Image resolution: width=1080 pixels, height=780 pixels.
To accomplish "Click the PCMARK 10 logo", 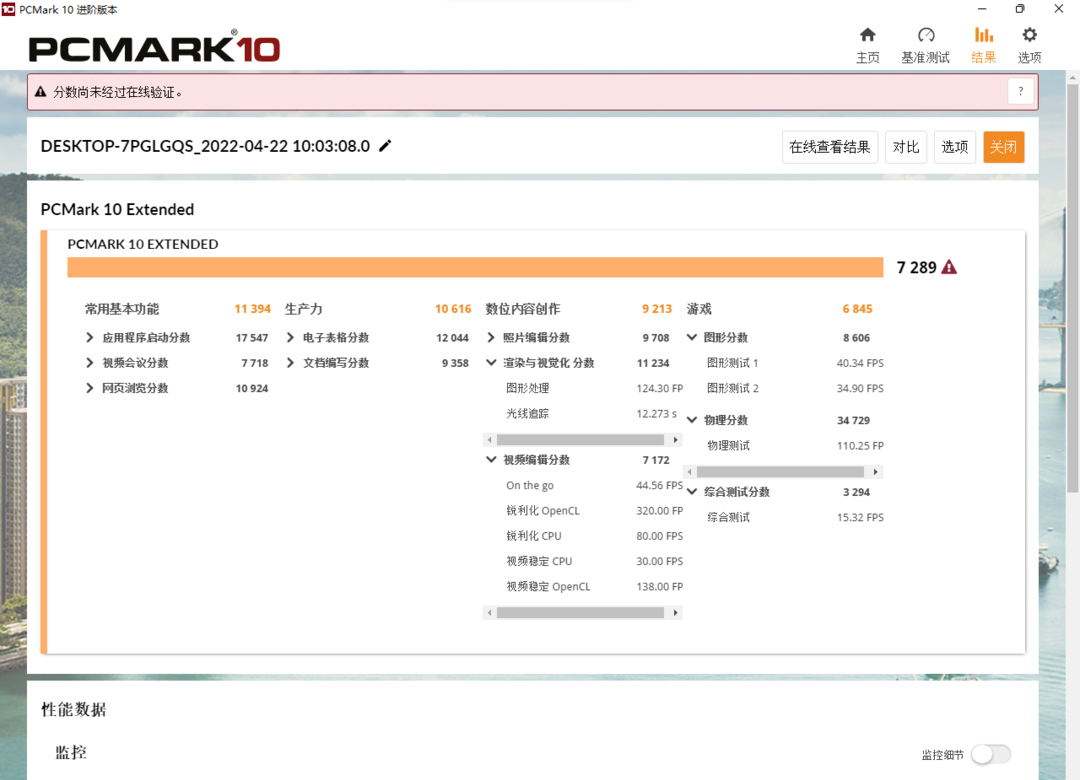I will tap(154, 47).
